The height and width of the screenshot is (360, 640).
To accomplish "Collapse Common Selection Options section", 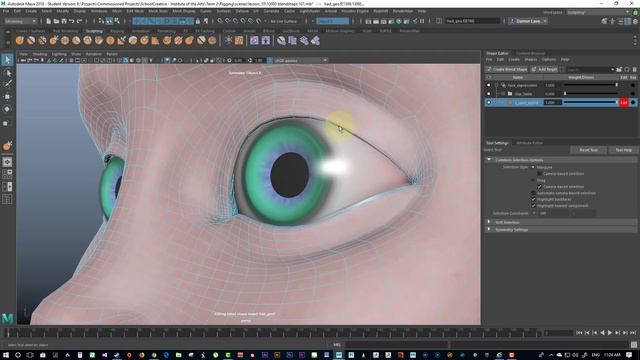I will point(489,160).
